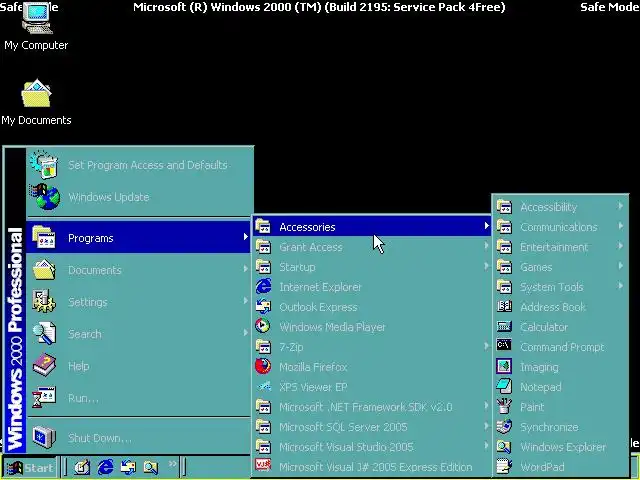Click the Run icon in Start menu
640x480 pixels.
tap(43, 397)
